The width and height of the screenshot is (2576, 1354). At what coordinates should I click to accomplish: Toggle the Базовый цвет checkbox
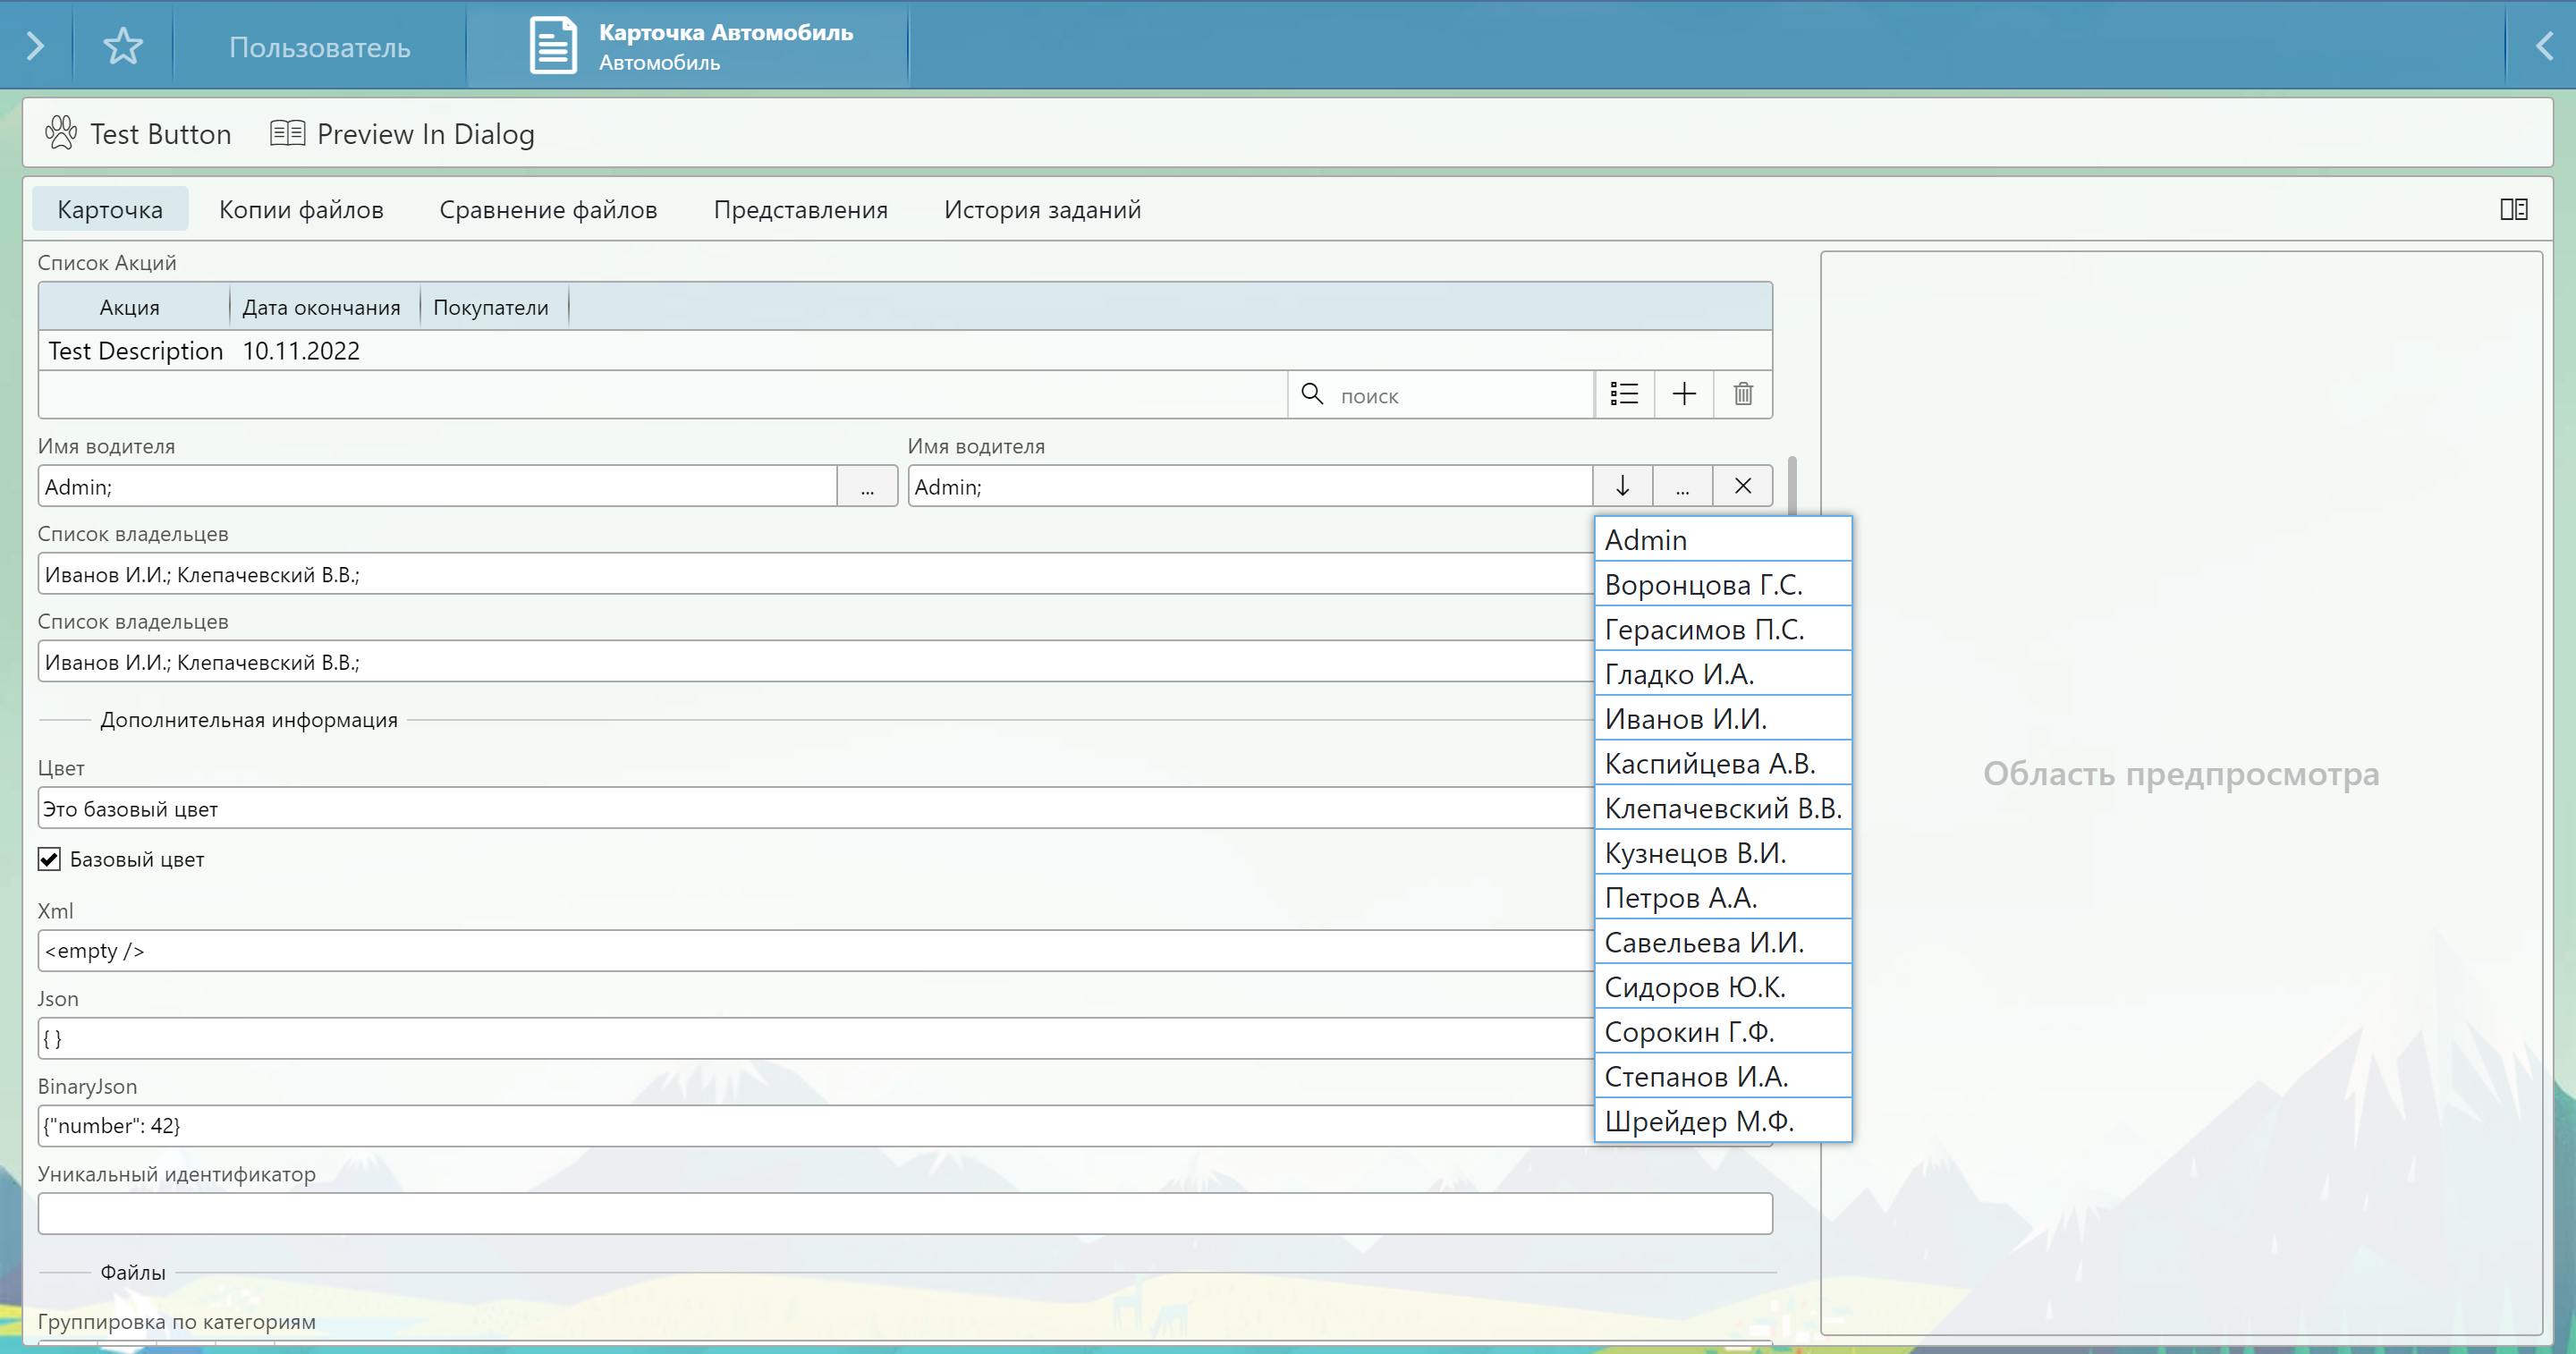(x=49, y=859)
